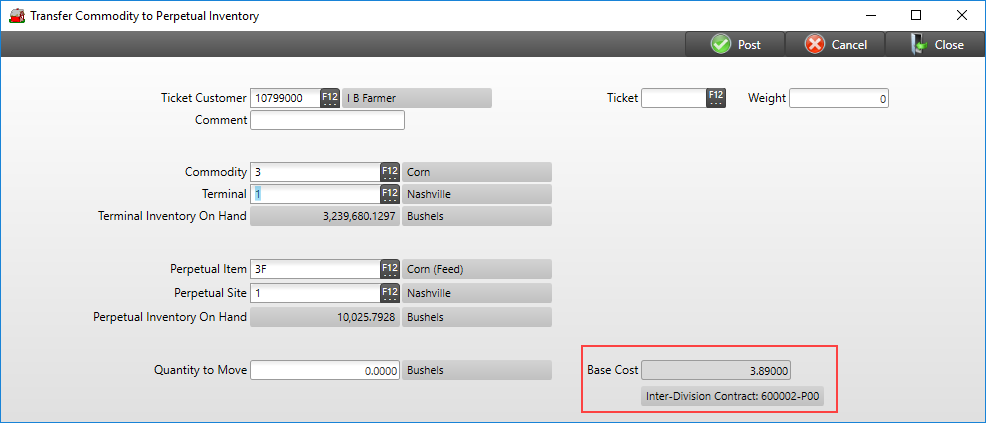Click the Perpetual Site field

(314, 293)
